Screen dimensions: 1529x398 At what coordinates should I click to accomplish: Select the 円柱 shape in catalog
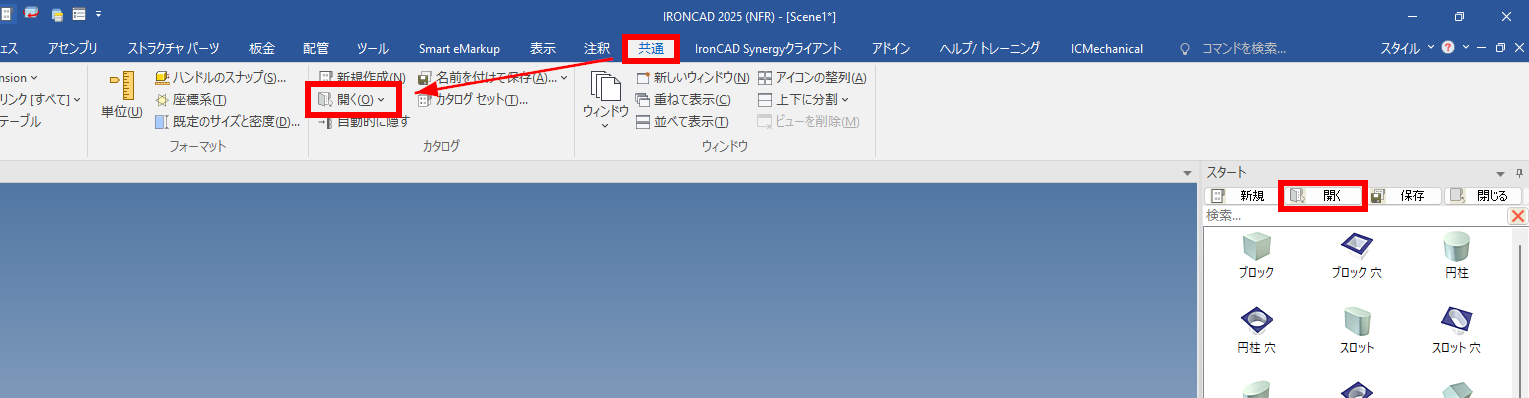click(x=1456, y=255)
